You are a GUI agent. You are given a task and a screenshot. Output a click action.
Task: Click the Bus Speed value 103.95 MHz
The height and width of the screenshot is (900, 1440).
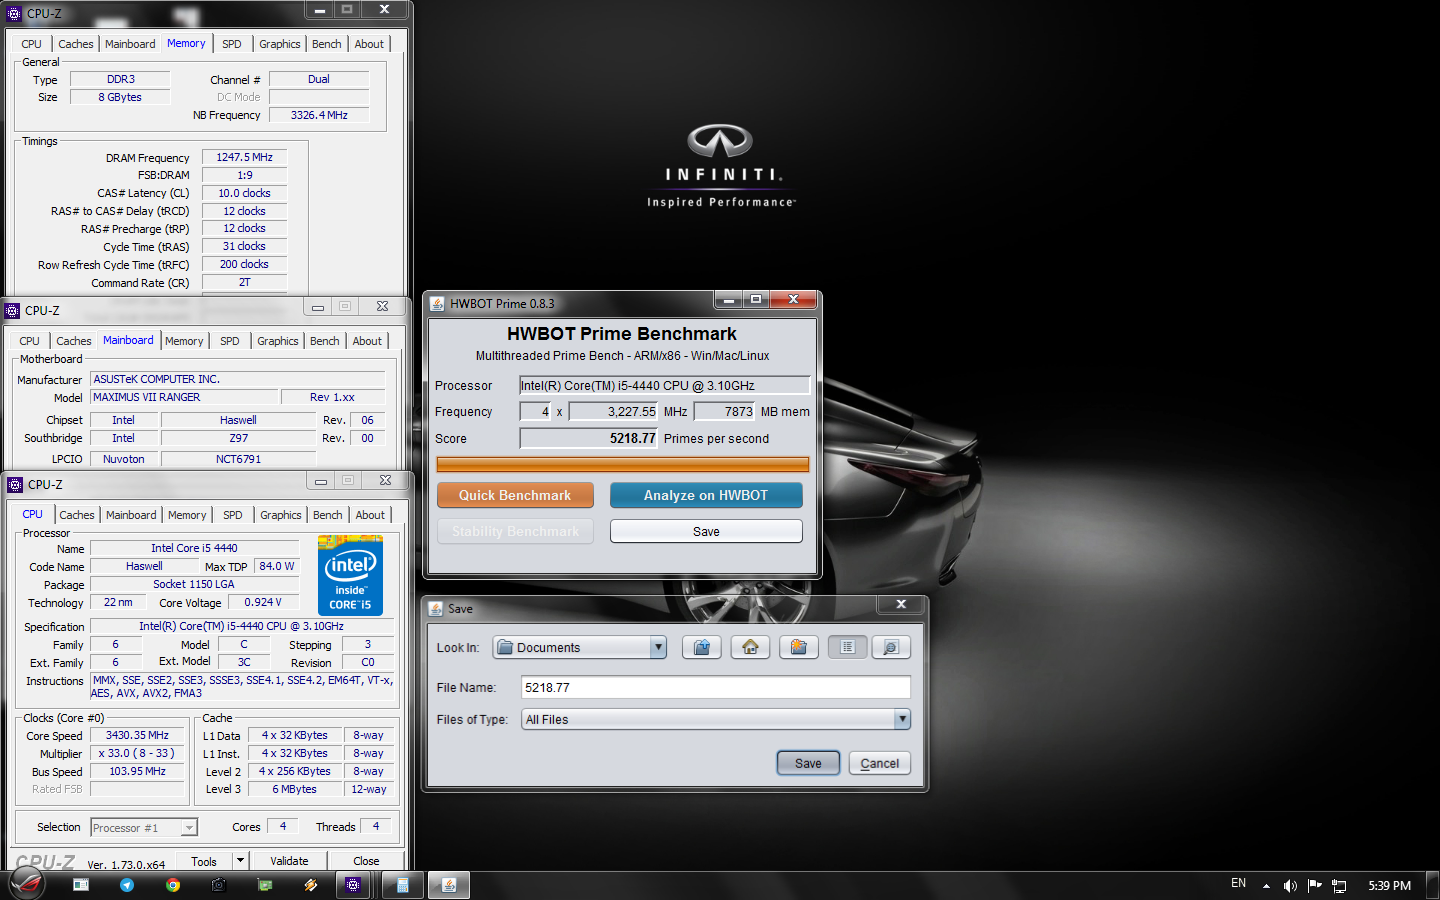[x=137, y=771]
